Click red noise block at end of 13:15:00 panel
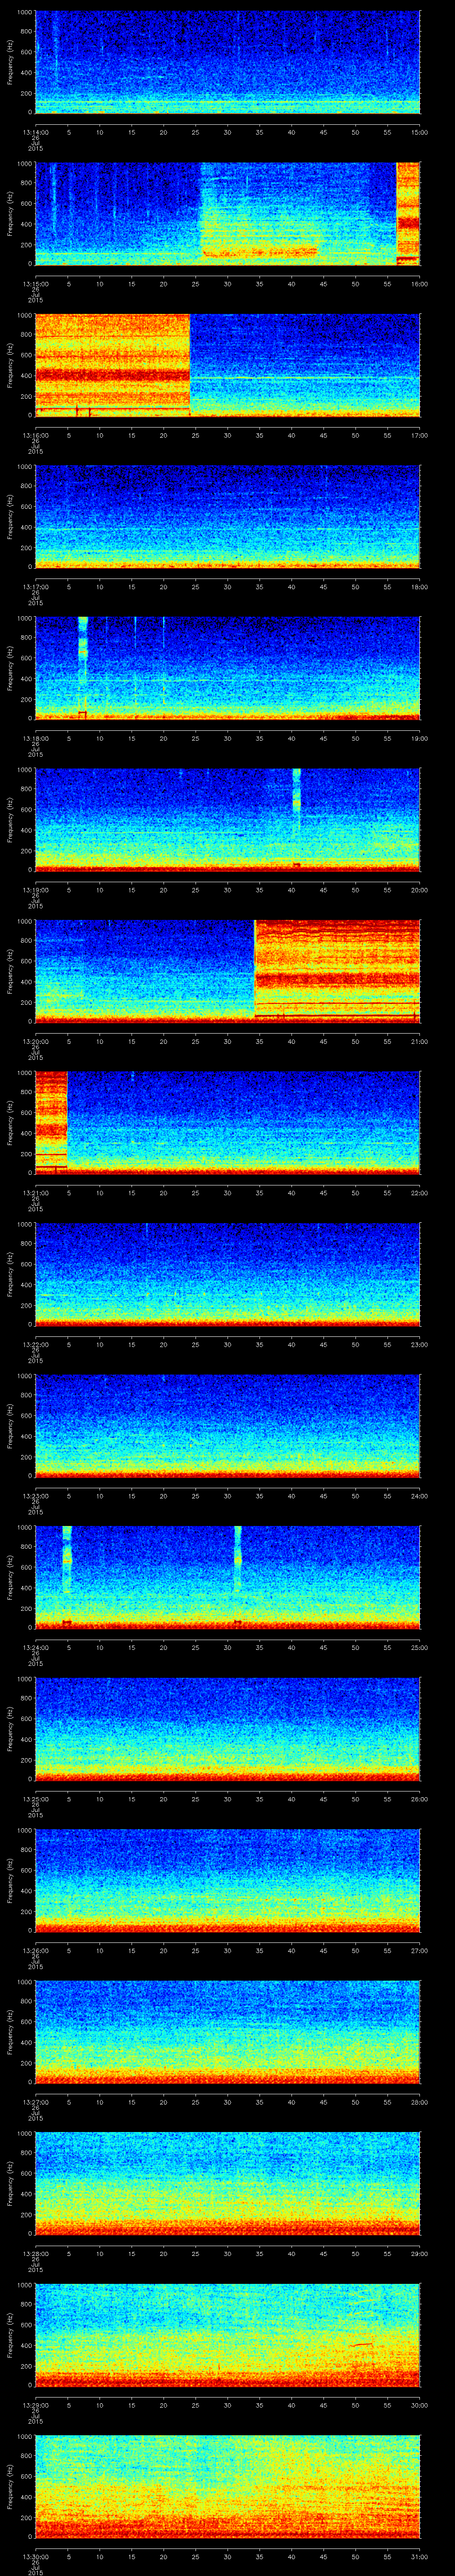The image size is (455, 2576). point(408,212)
